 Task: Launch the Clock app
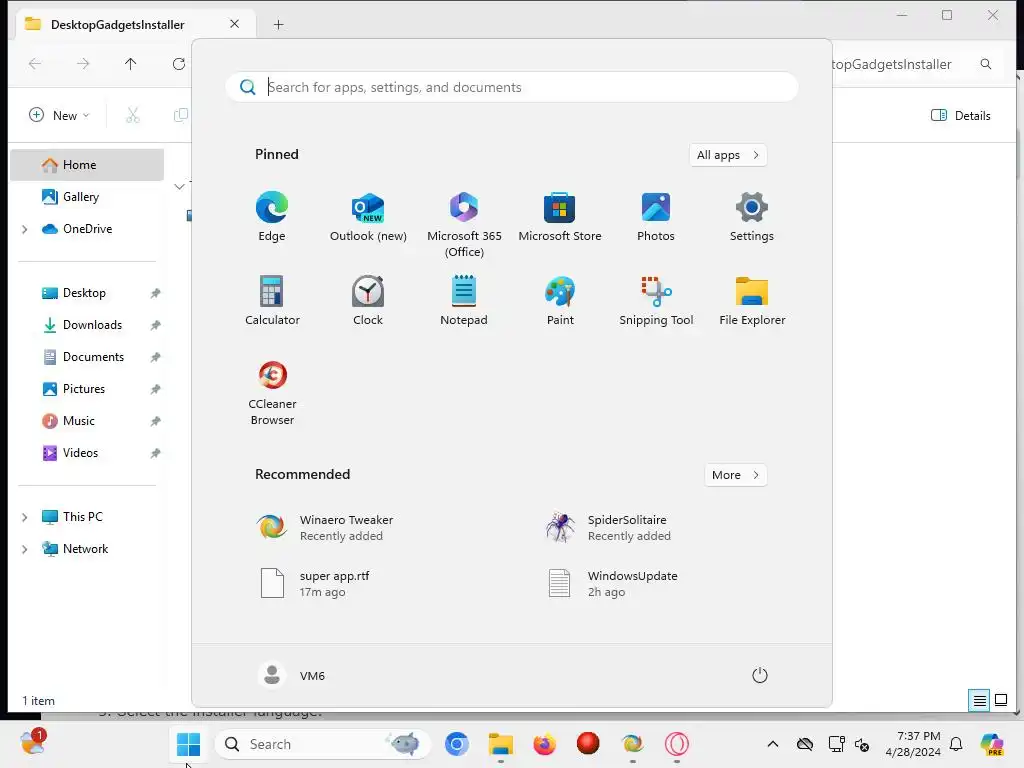[x=368, y=300]
